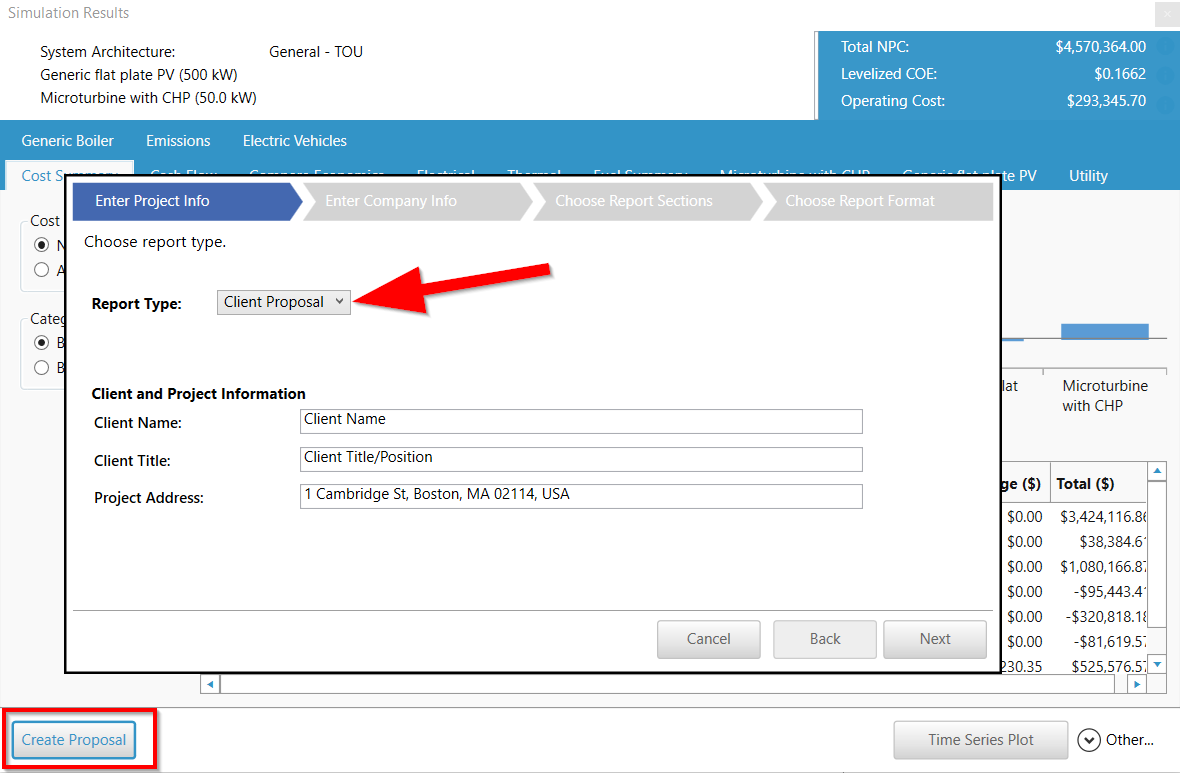Click the Create Proposal button
The height and width of the screenshot is (773, 1180).
[74, 740]
